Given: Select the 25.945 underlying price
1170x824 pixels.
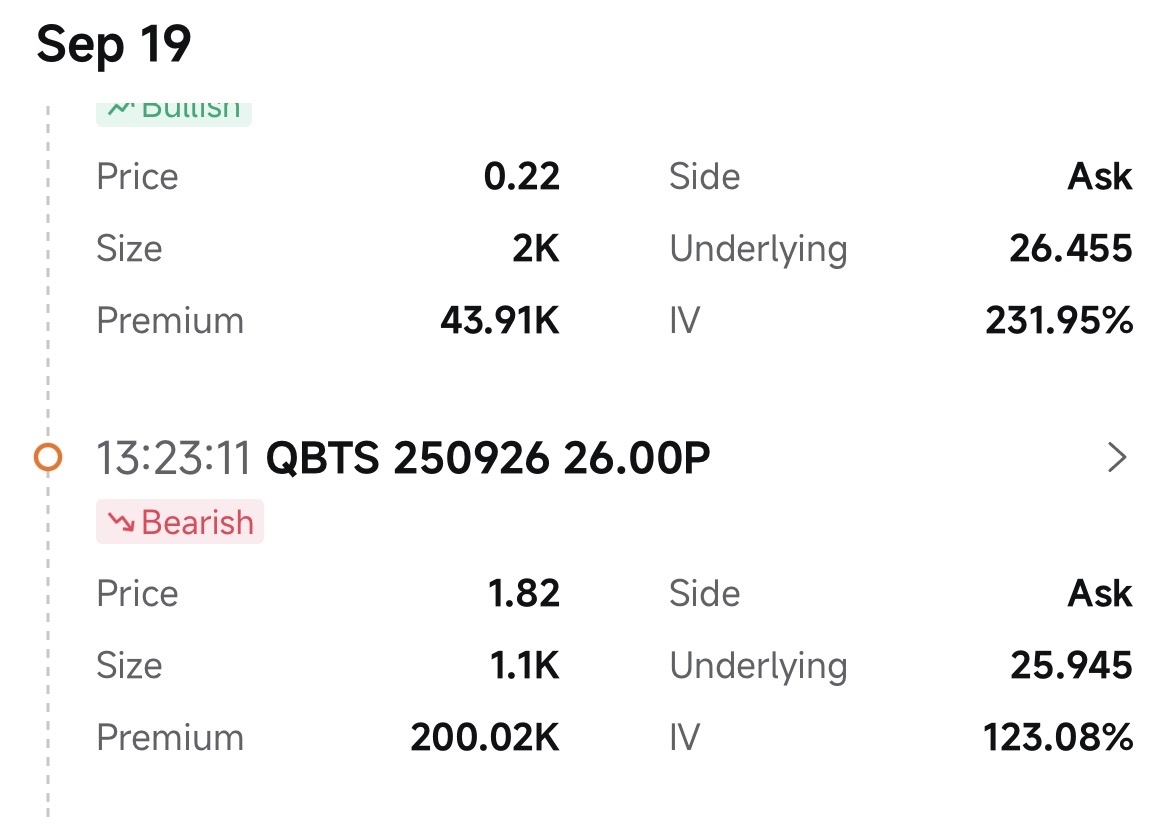Looking at the screenshot, I should [1071, 665].
